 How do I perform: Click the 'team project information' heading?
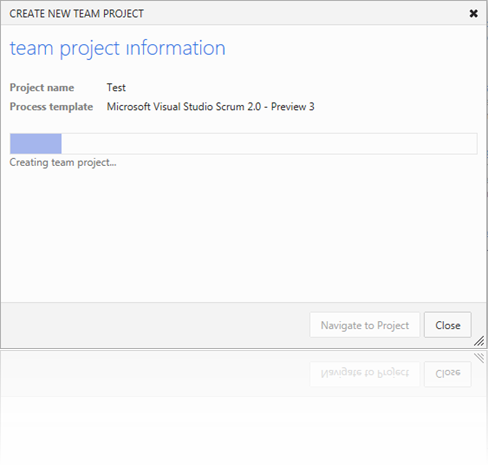coord(117,48)
